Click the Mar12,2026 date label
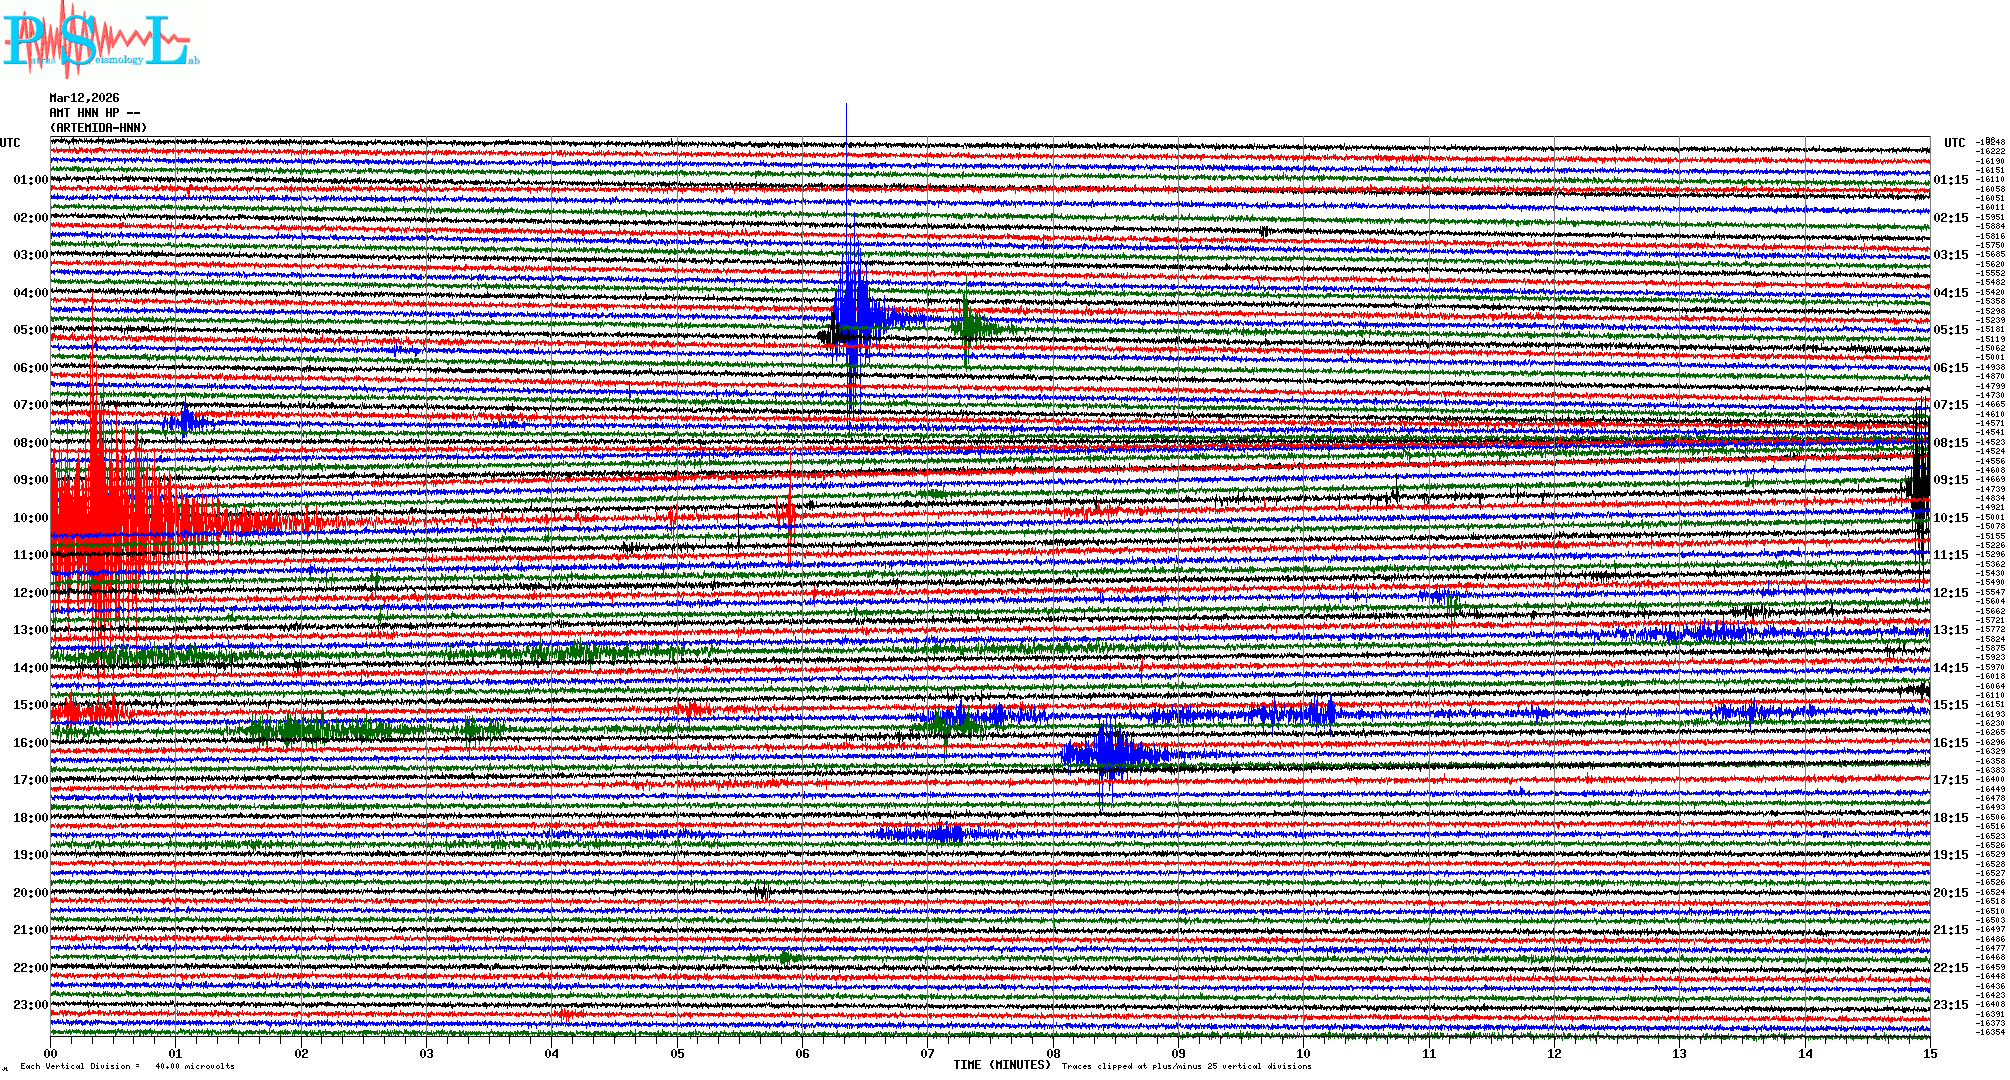Image resolution: width=2010 pixels, height=1080 pixels. tap(84, 98)
